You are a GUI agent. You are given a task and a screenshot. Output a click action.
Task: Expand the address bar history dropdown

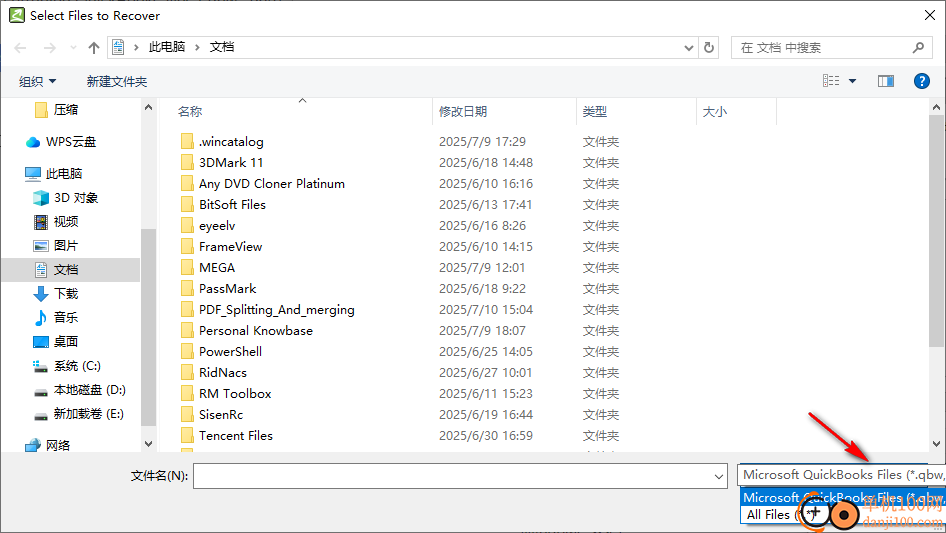688,48
